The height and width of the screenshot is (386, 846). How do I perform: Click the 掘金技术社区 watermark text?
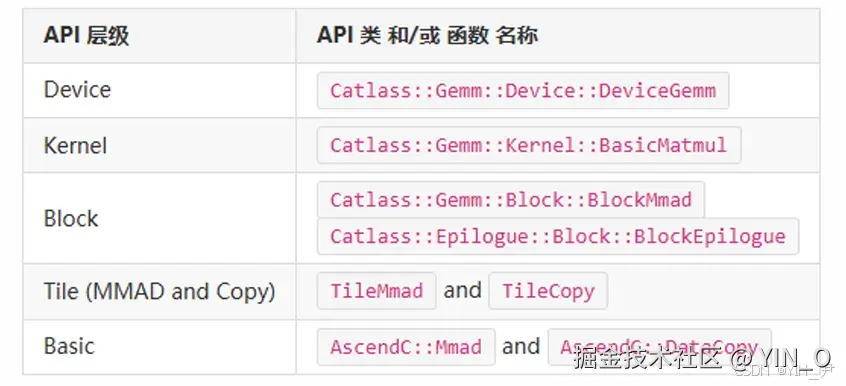[648, 358]
